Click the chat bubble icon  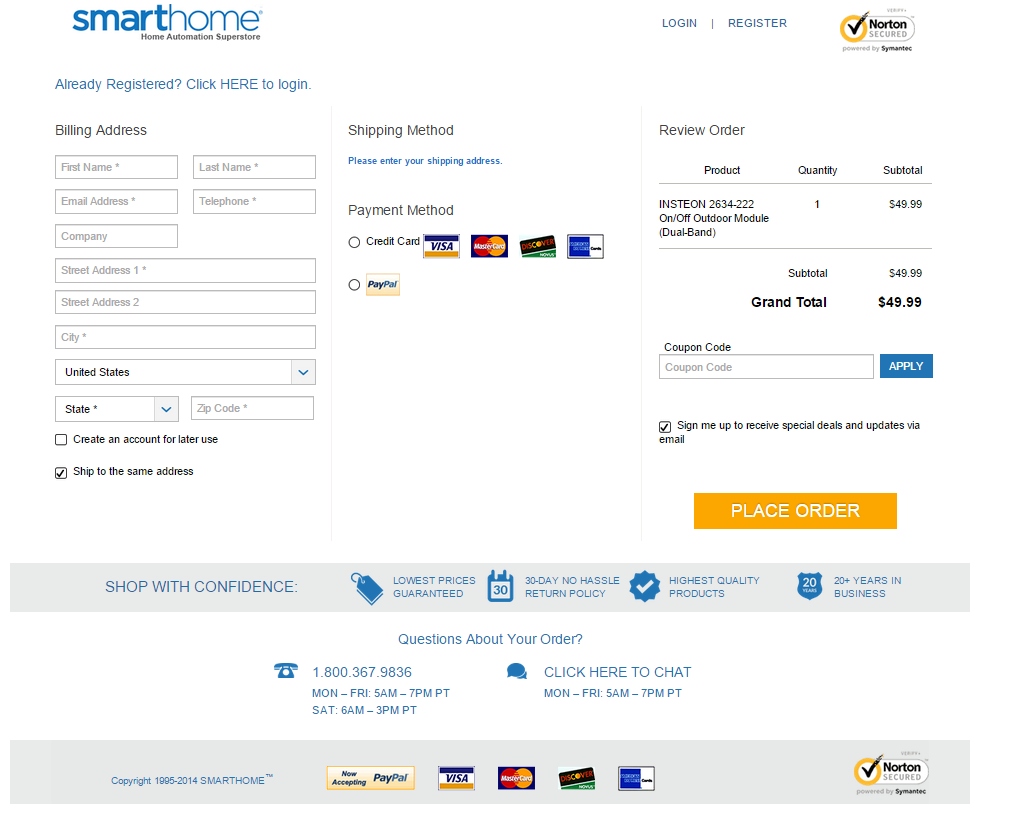click(x=517, y=672)
